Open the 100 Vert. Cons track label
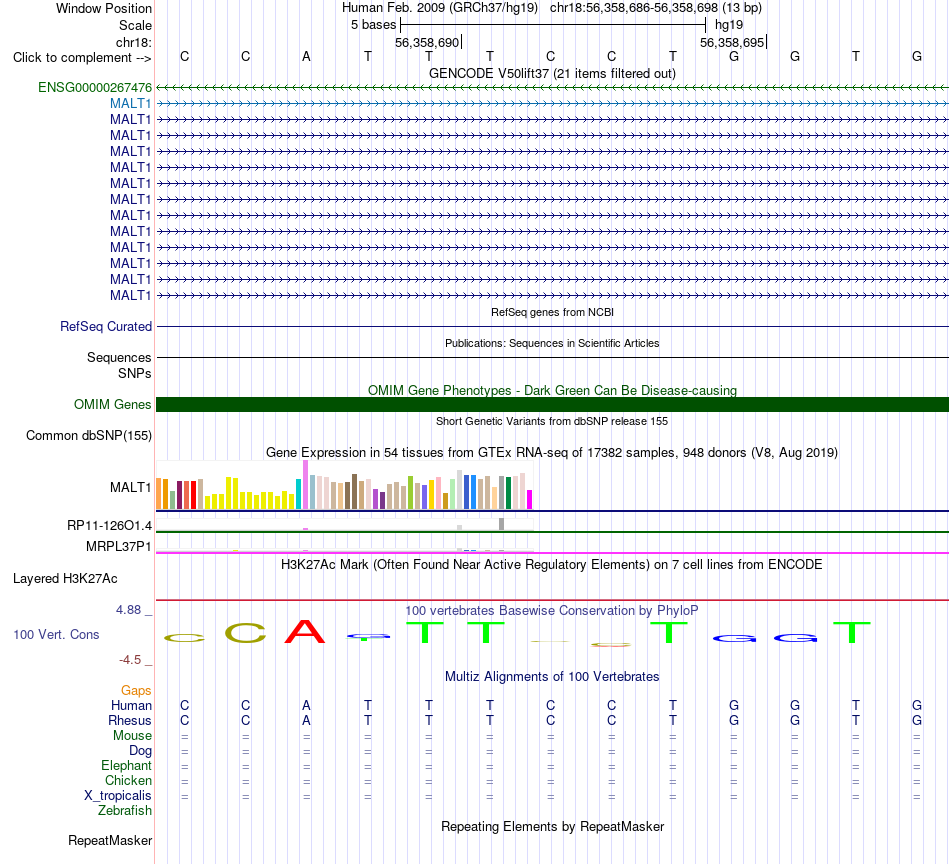This screenshot has height=864, width=950. pyautogui.click(x=56, y=634)
